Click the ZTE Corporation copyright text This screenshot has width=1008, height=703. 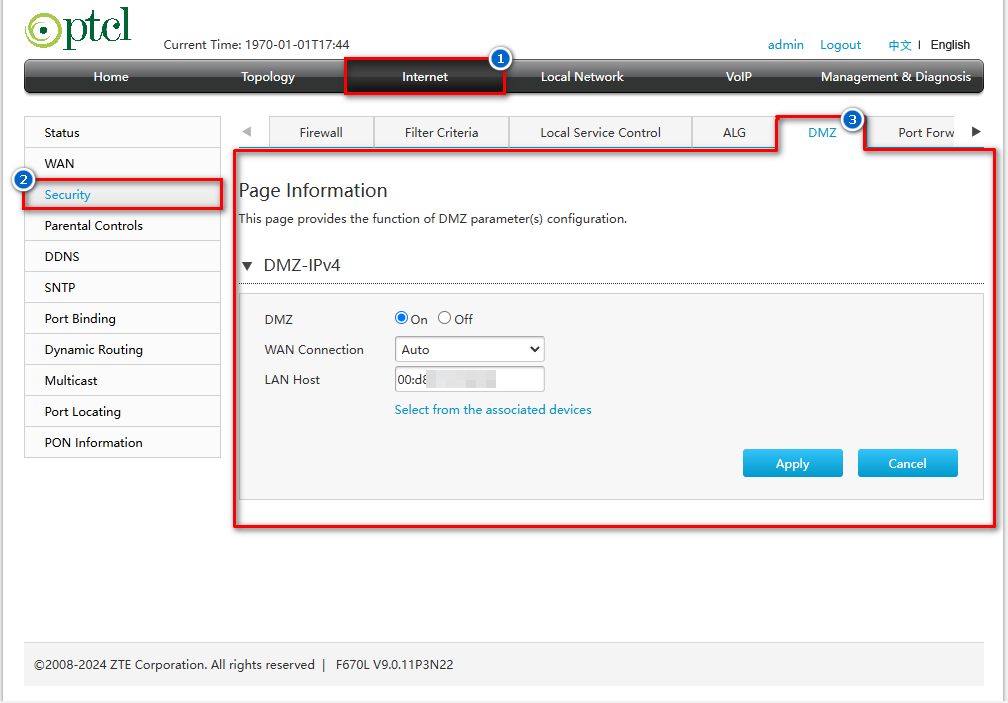tap(174, 664)
